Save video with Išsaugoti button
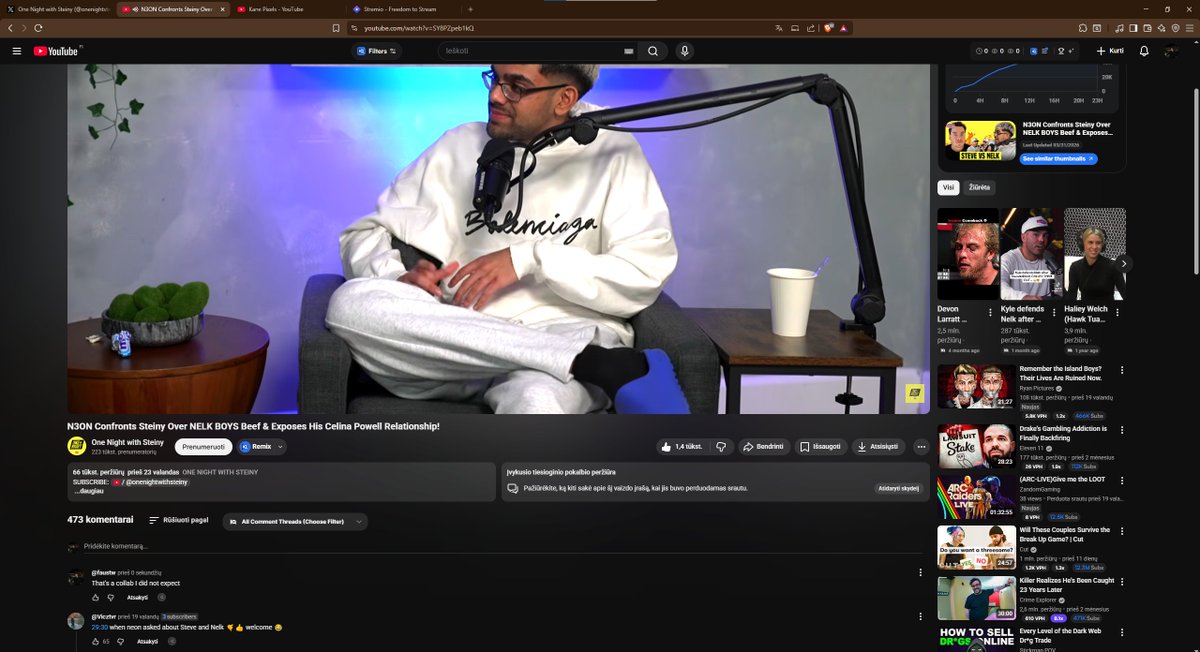 [x=821, y=447]
